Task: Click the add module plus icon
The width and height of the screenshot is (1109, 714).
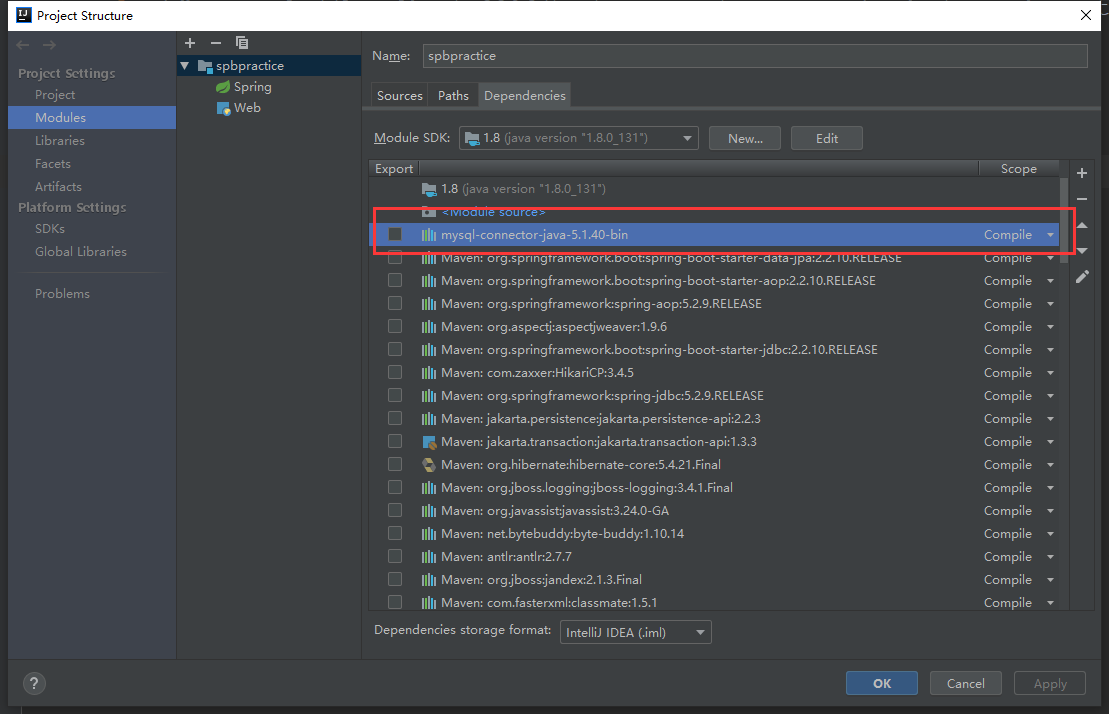Action: pyautogui.click(x=190, y=43)
